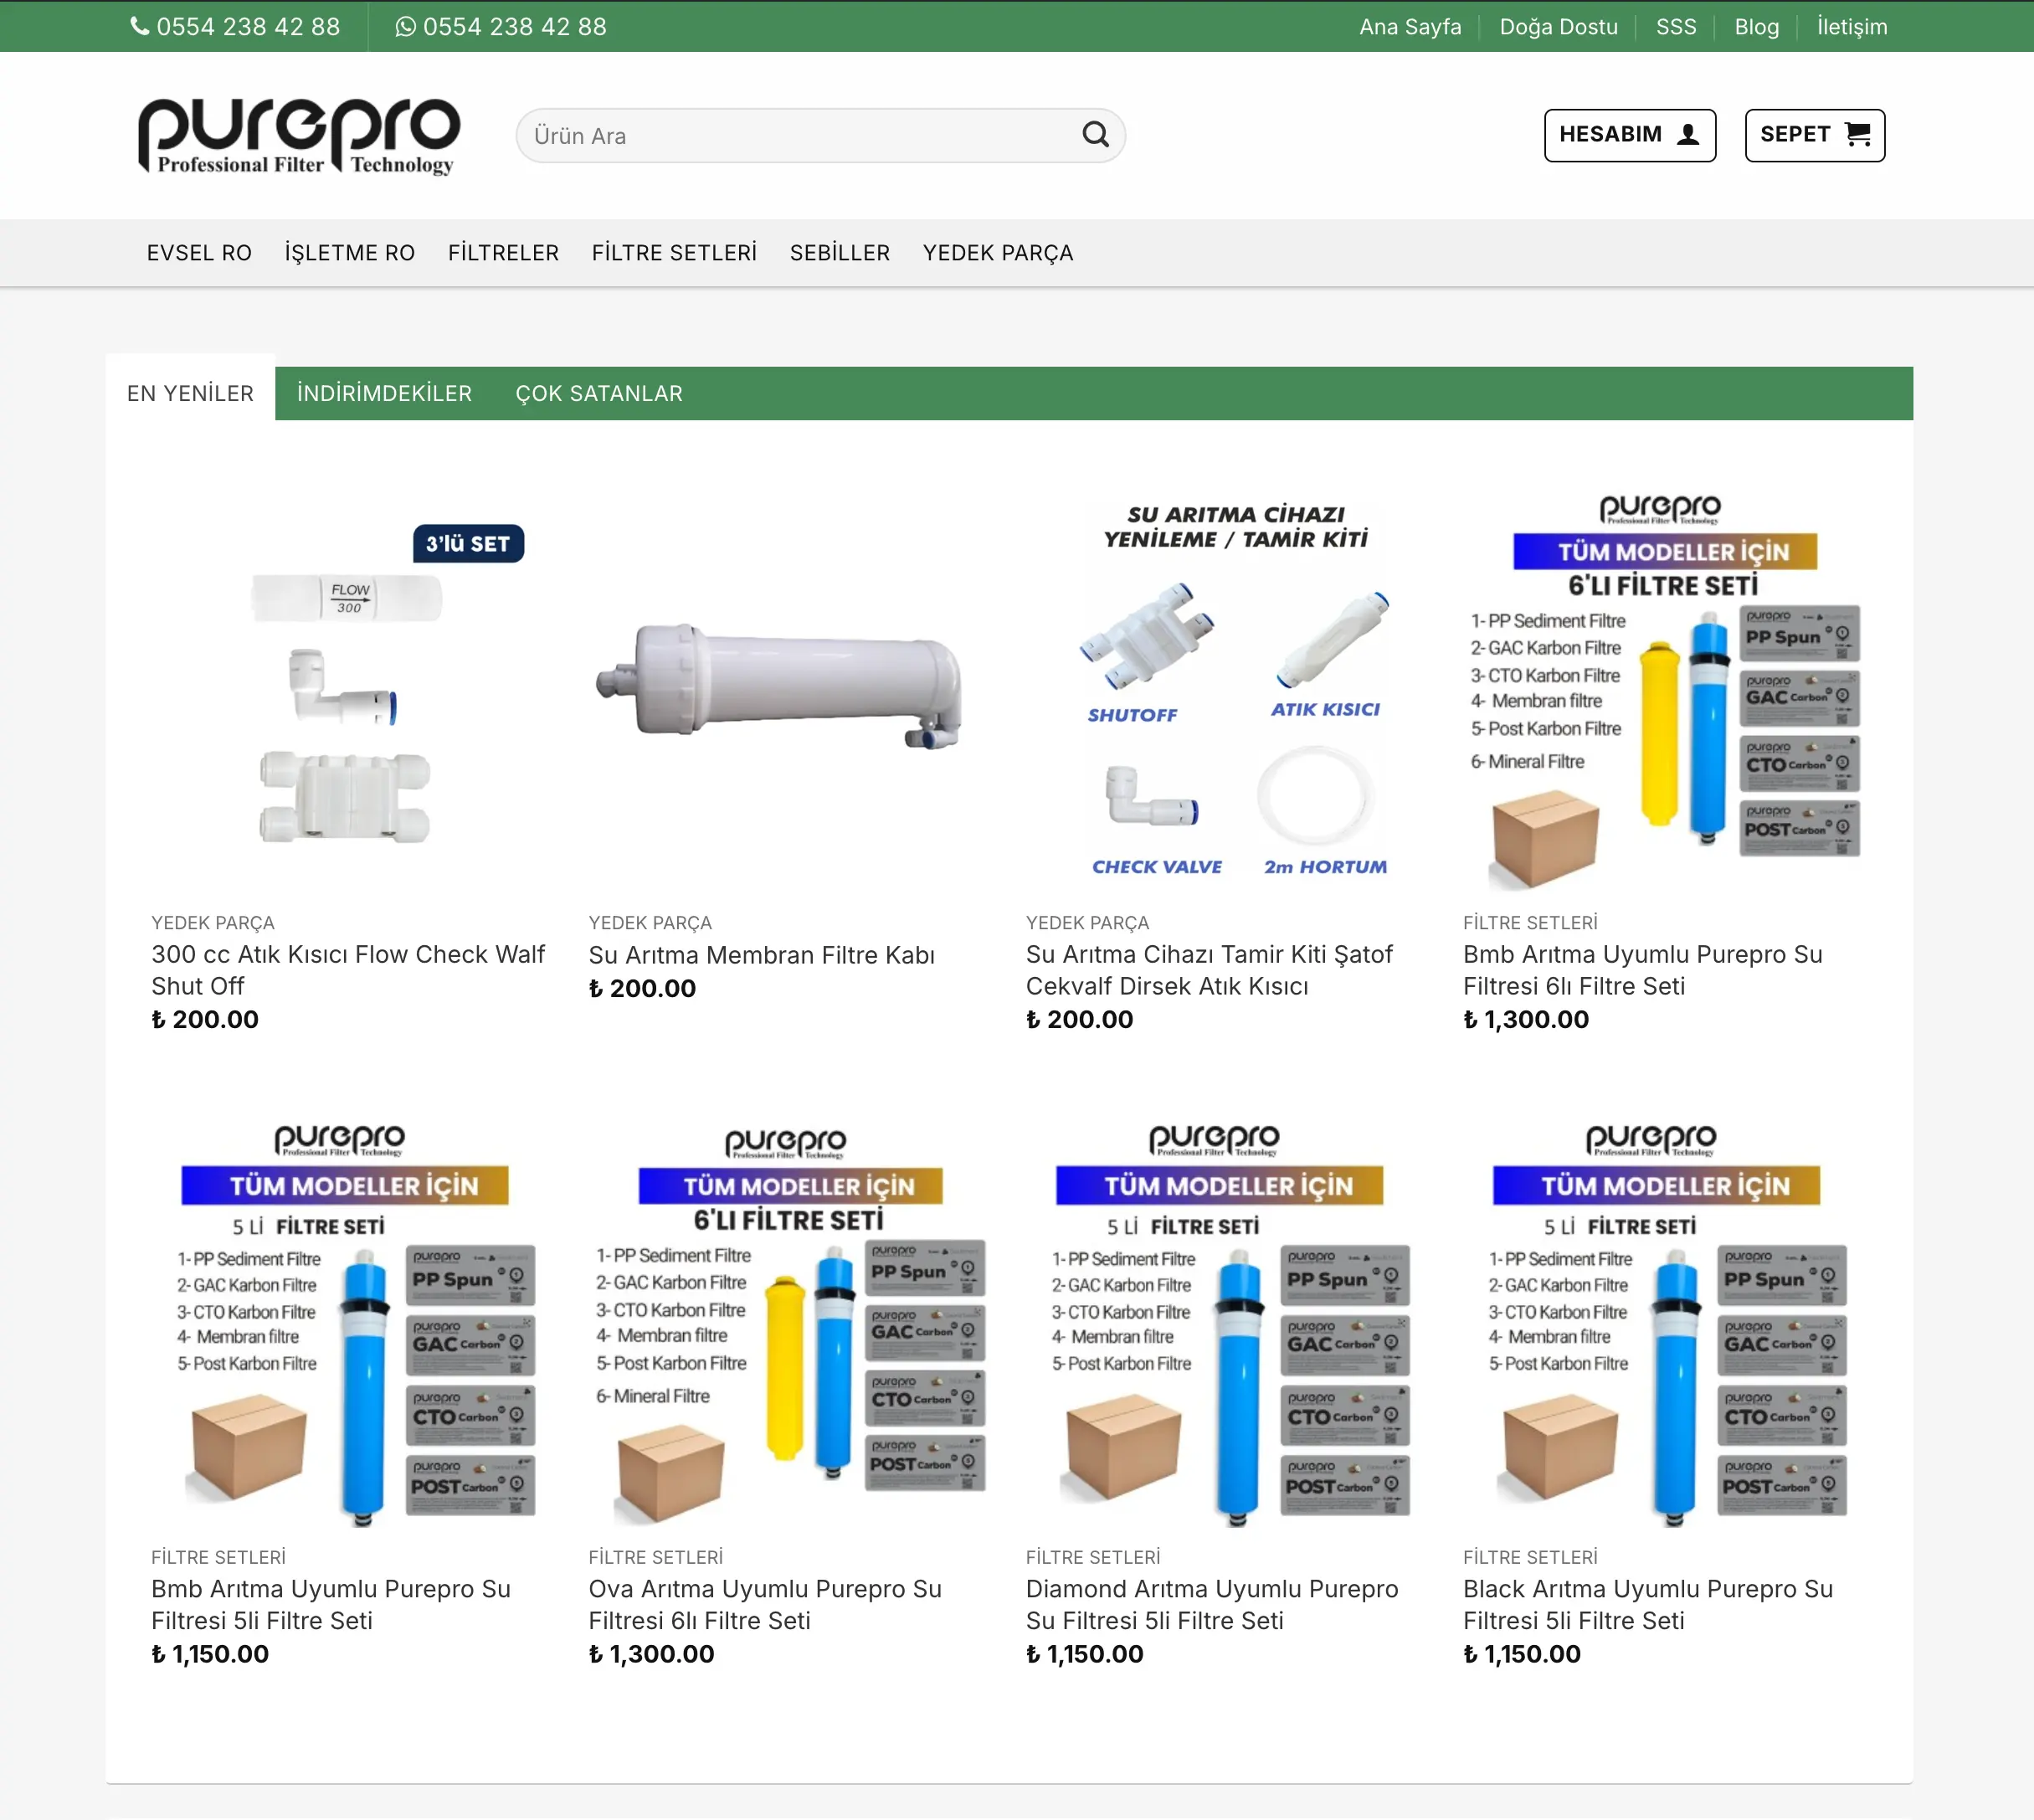Image resolution: width=2034 pixels, height=1820 pixels.
Task: Go to the Ana Sayfa link
Action: [x=1410, y=27]
